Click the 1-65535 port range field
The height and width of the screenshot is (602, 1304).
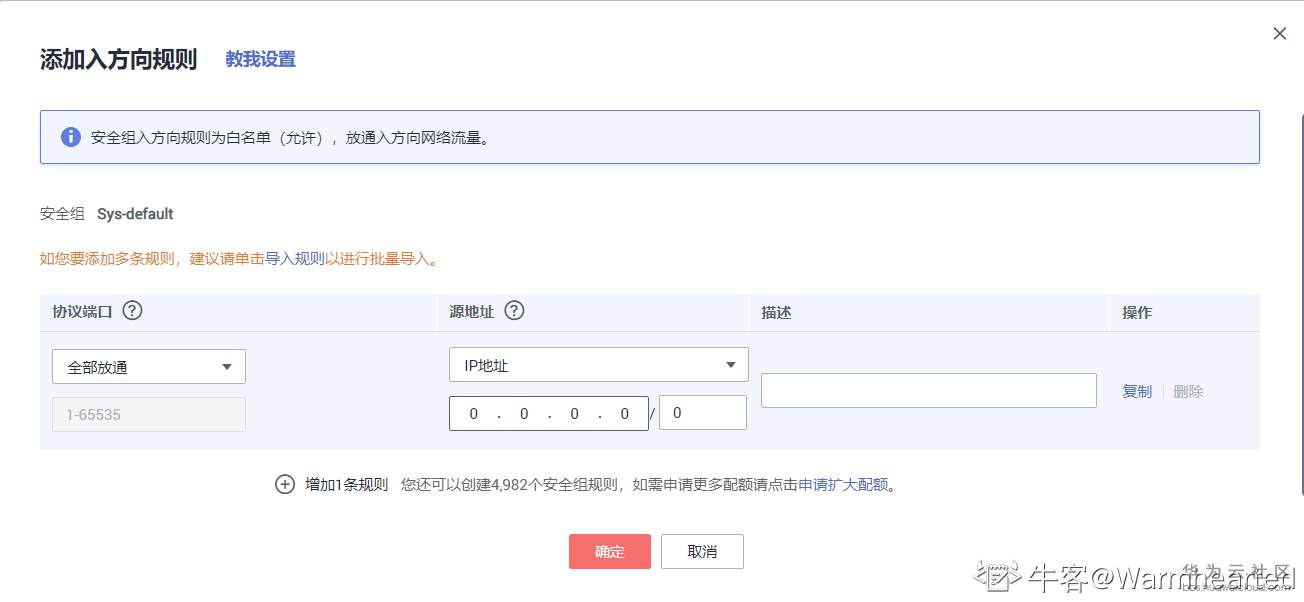(149, 414)
